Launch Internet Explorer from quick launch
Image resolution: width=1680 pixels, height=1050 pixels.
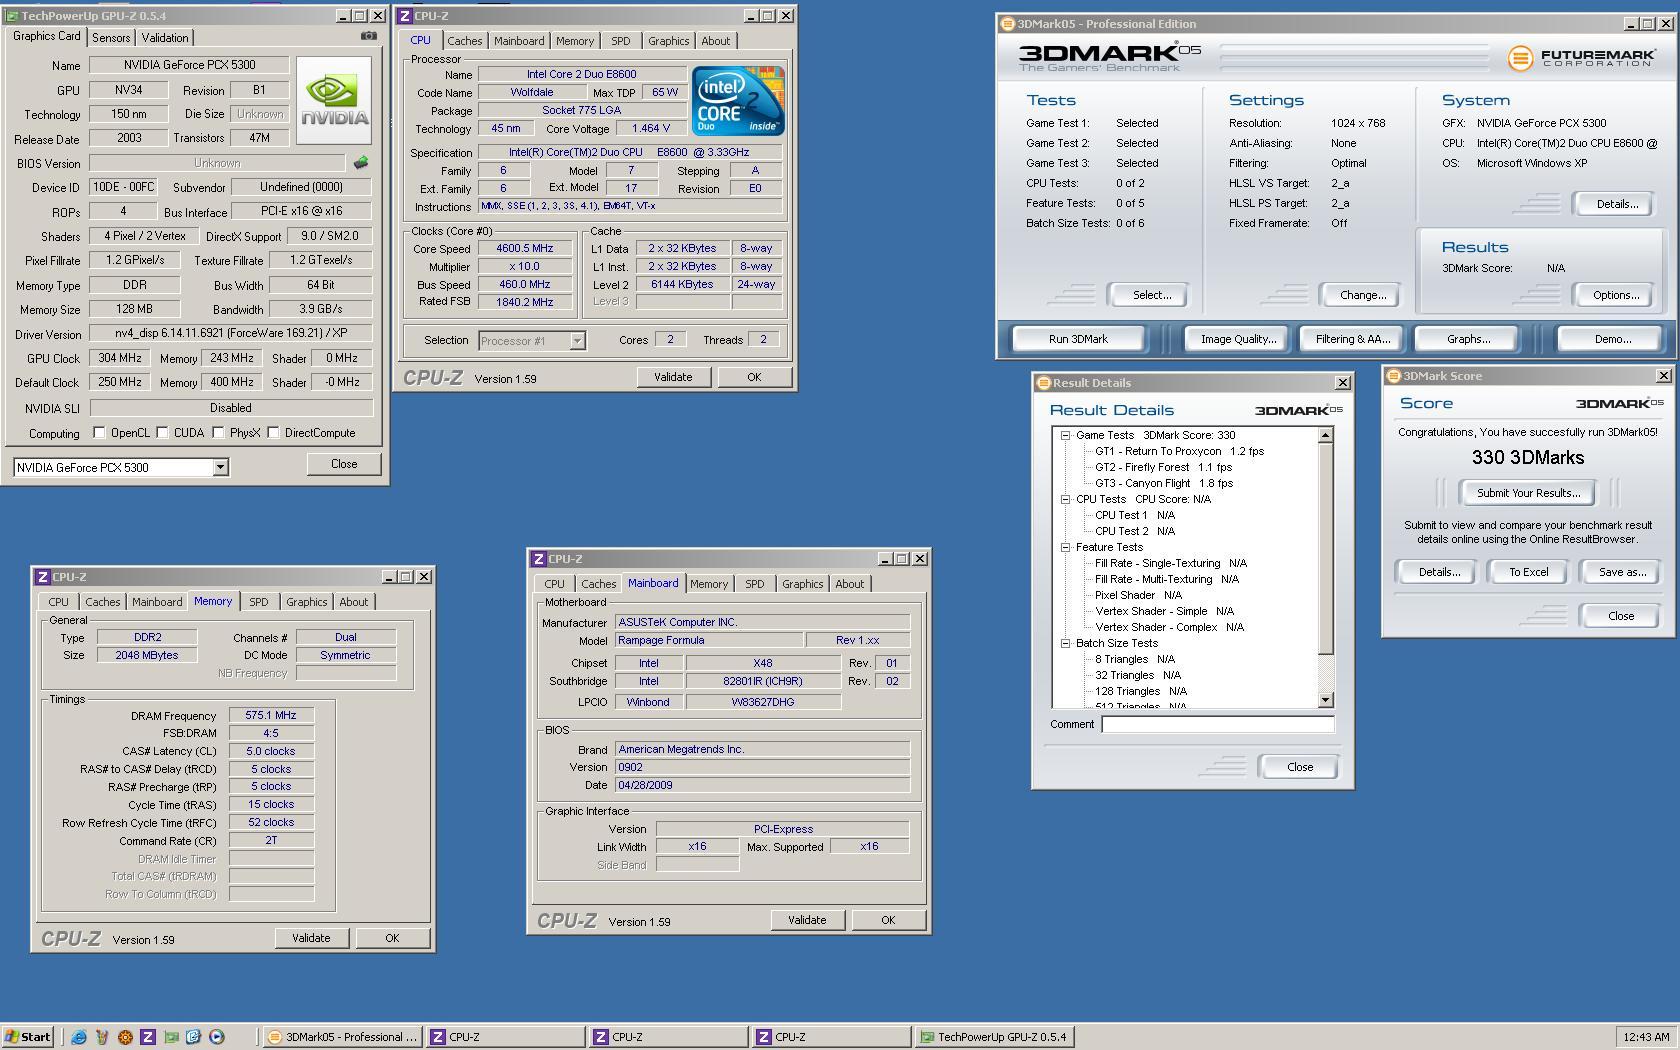79,1037
